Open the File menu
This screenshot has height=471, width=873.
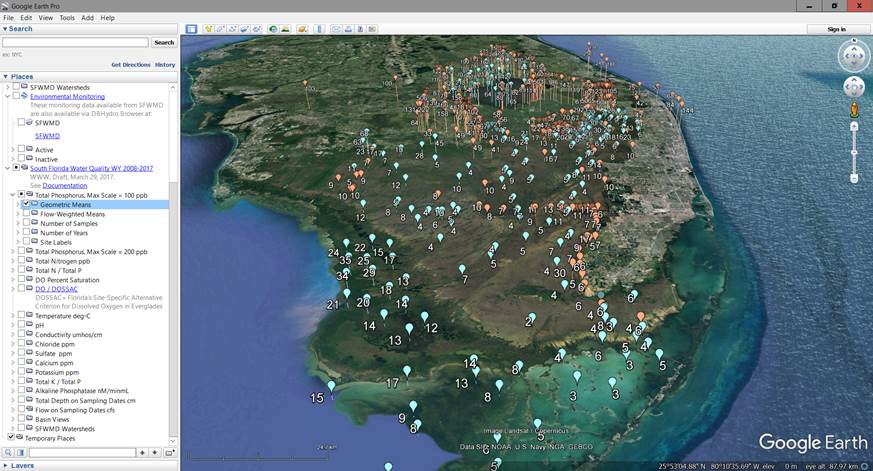click(8, 18)
